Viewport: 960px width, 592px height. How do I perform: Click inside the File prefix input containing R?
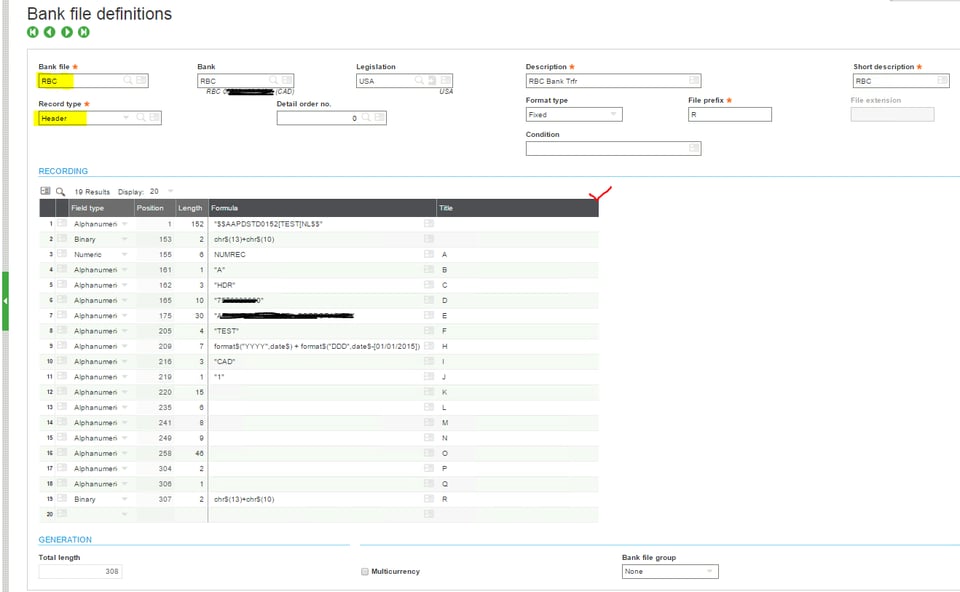tap(730, 114)
